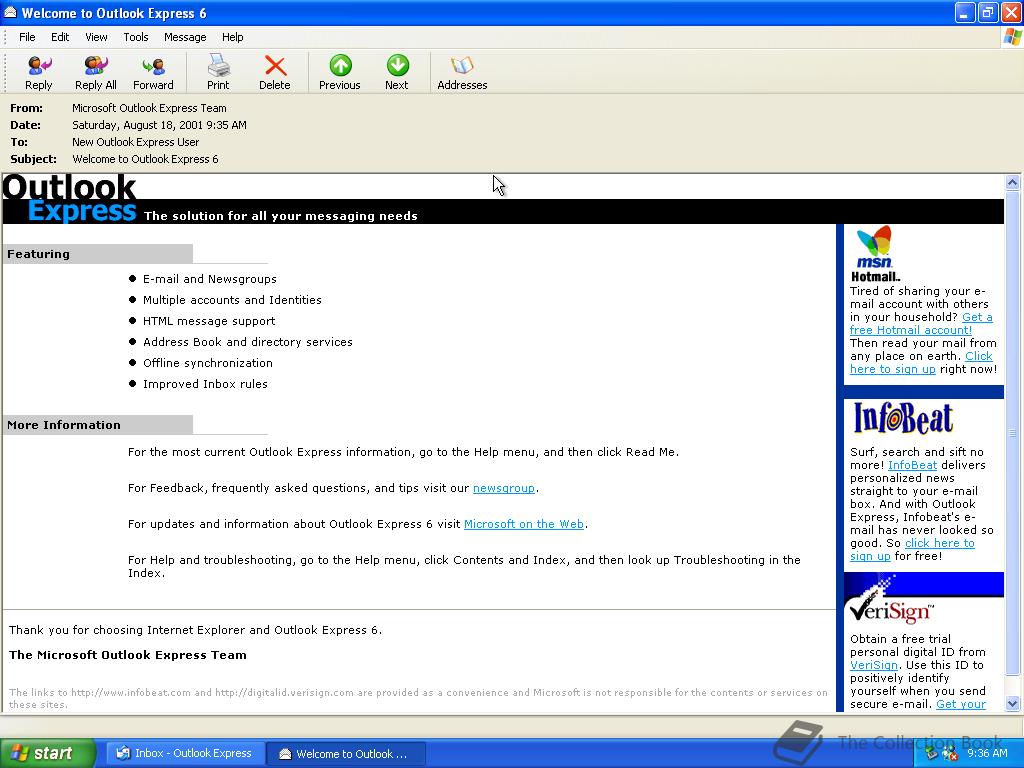Viewport: 1024px width, 768px height.
Task: Print the message with the Print icon
Action: pos(218,65)
